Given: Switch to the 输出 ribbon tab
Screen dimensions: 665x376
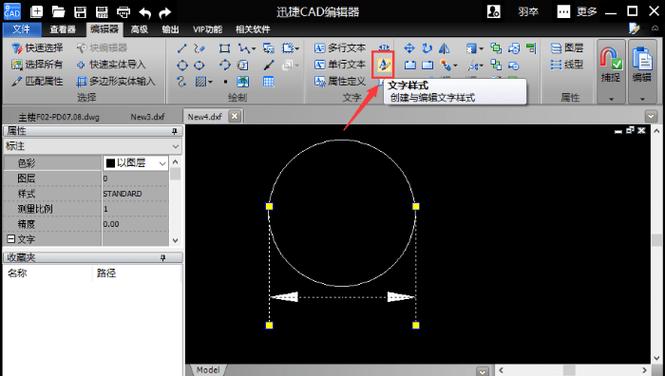Looking at the screenshot, I should pyautogui.click(x=170, y=29).
